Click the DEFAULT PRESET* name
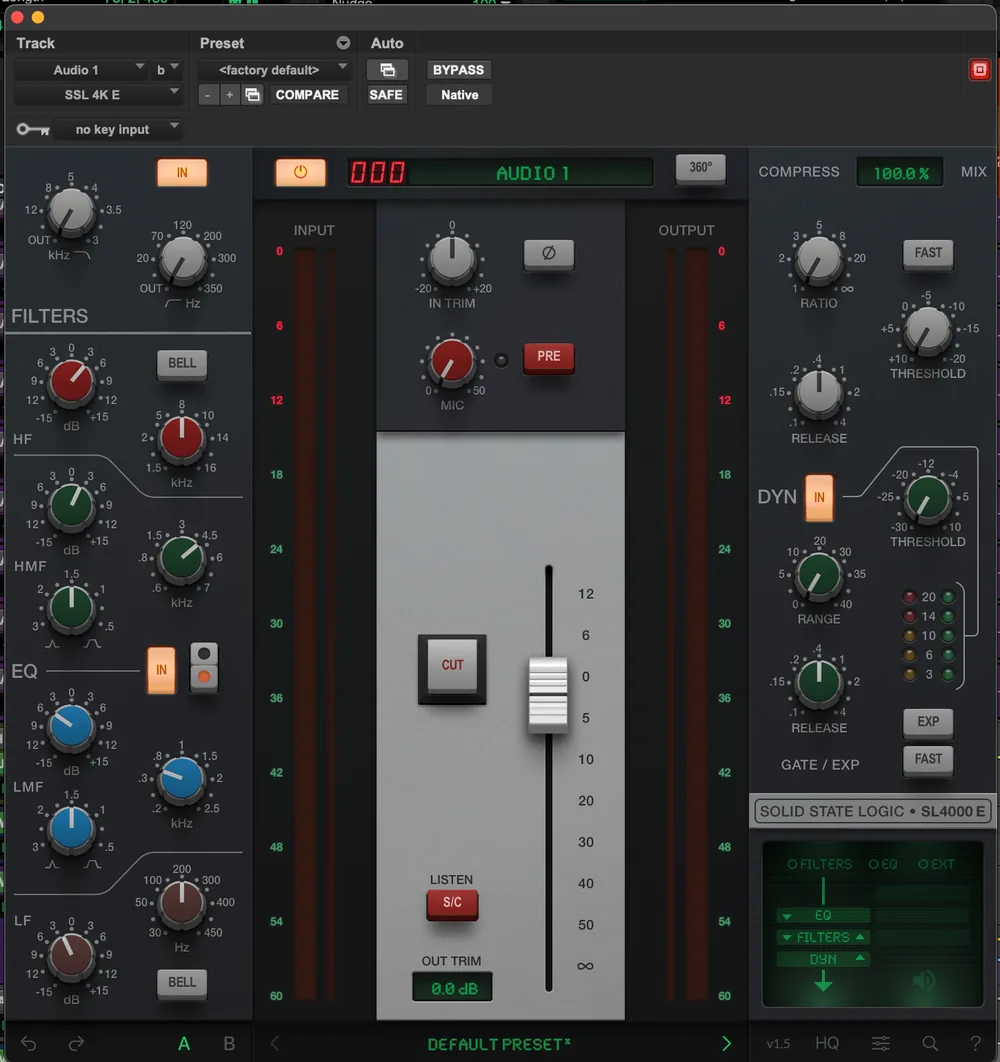The height and width of the screenshot is (1062, 1000). coord(499,1044)
